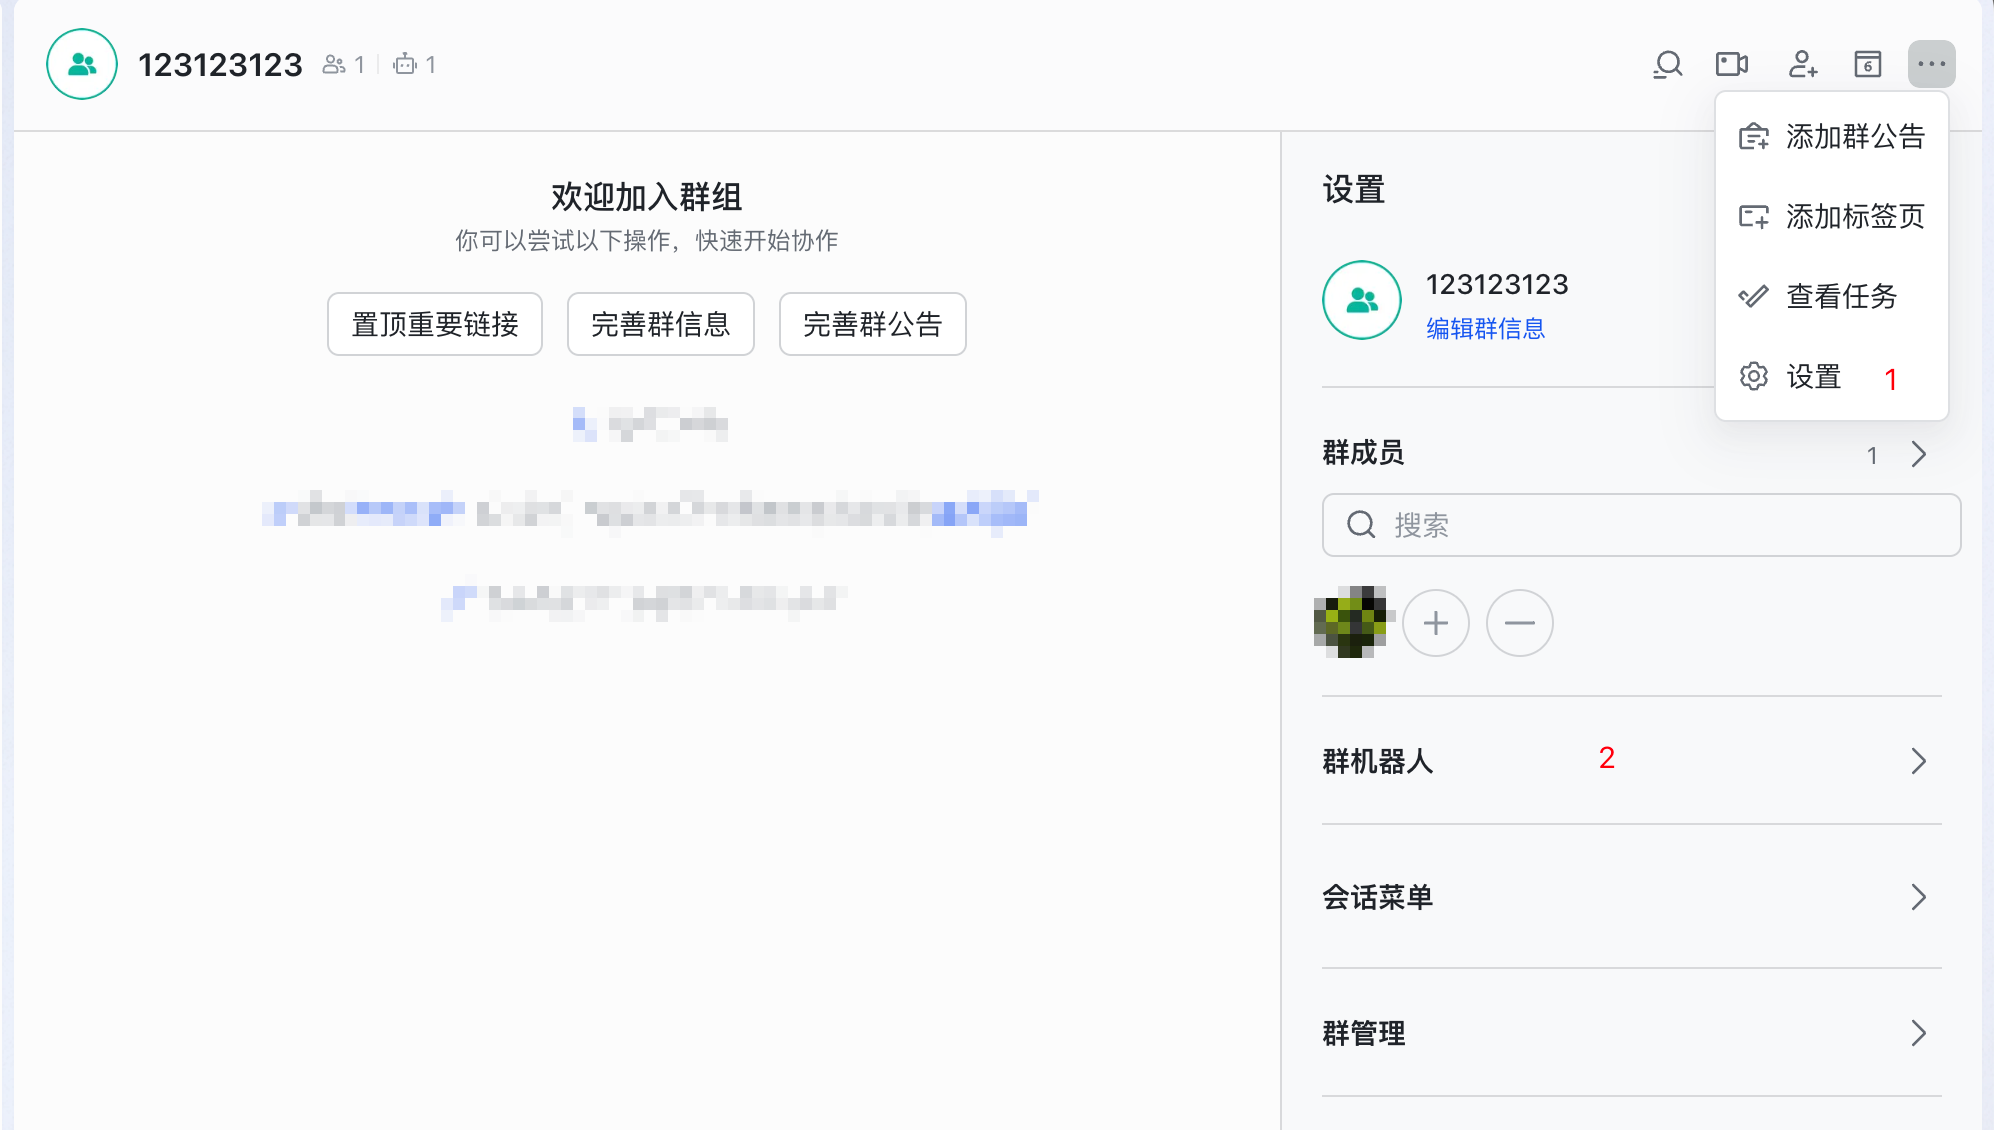
Task: Click the 置顶重要链接 button
Action: [435, 324]
